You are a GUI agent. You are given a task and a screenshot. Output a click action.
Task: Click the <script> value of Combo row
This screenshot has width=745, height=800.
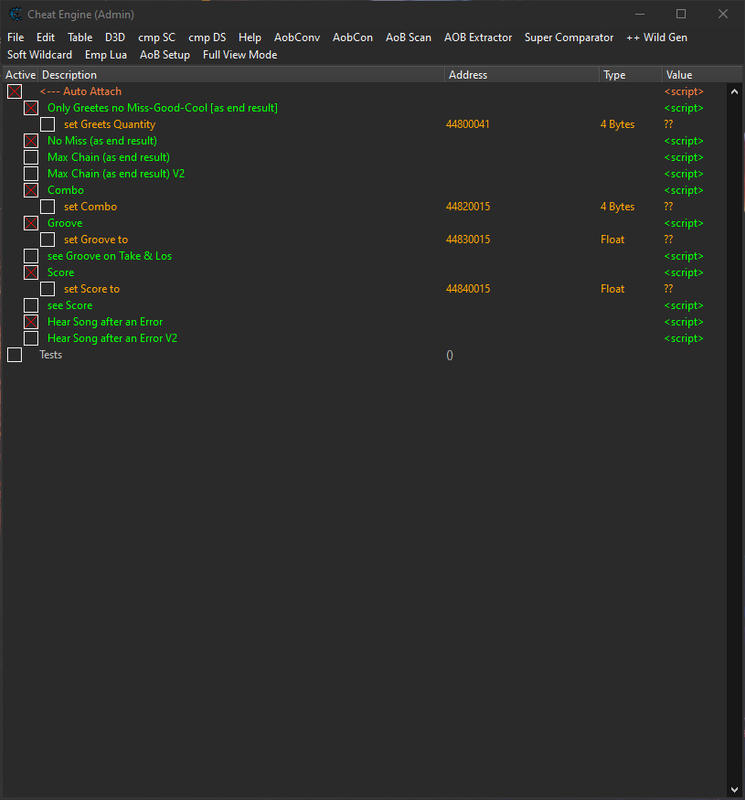(x=684, y=190)
